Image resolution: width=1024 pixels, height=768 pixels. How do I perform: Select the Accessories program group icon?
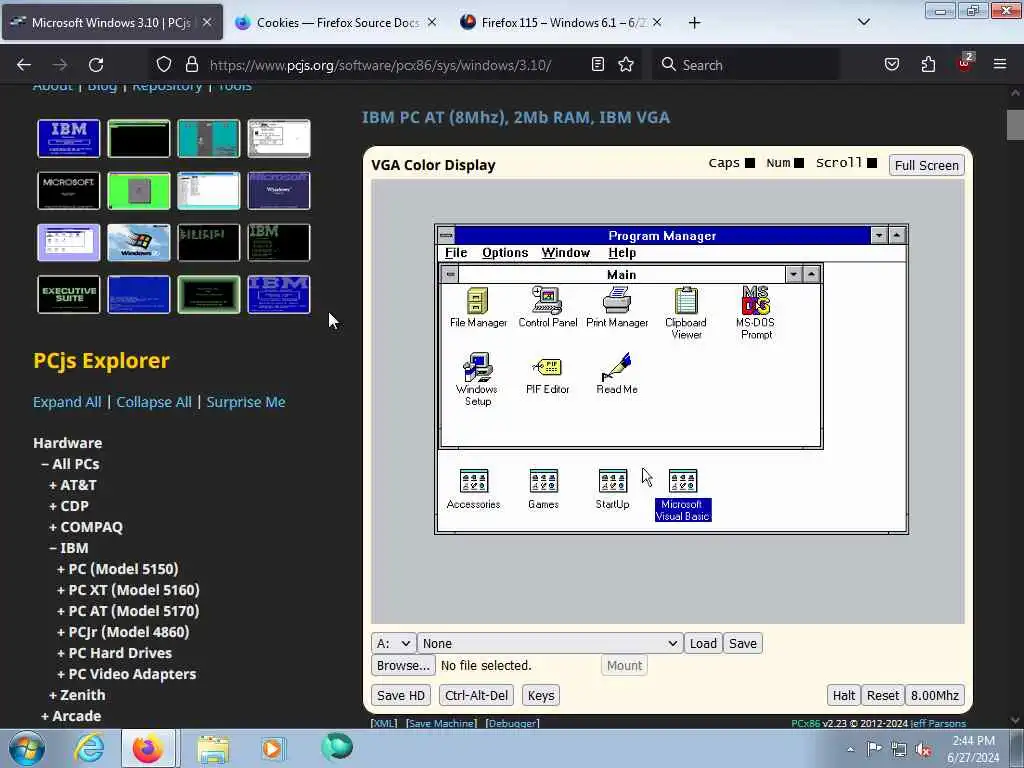(473, 489)
